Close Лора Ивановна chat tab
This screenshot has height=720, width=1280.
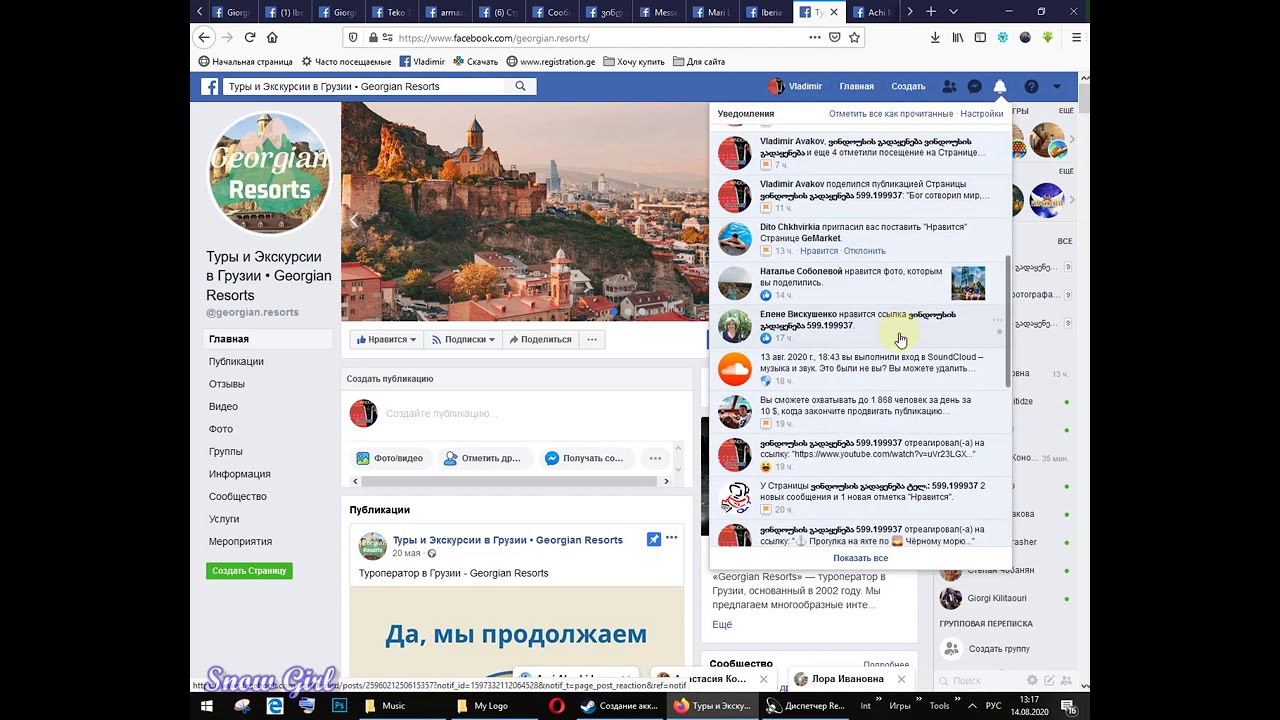point(901,679)
